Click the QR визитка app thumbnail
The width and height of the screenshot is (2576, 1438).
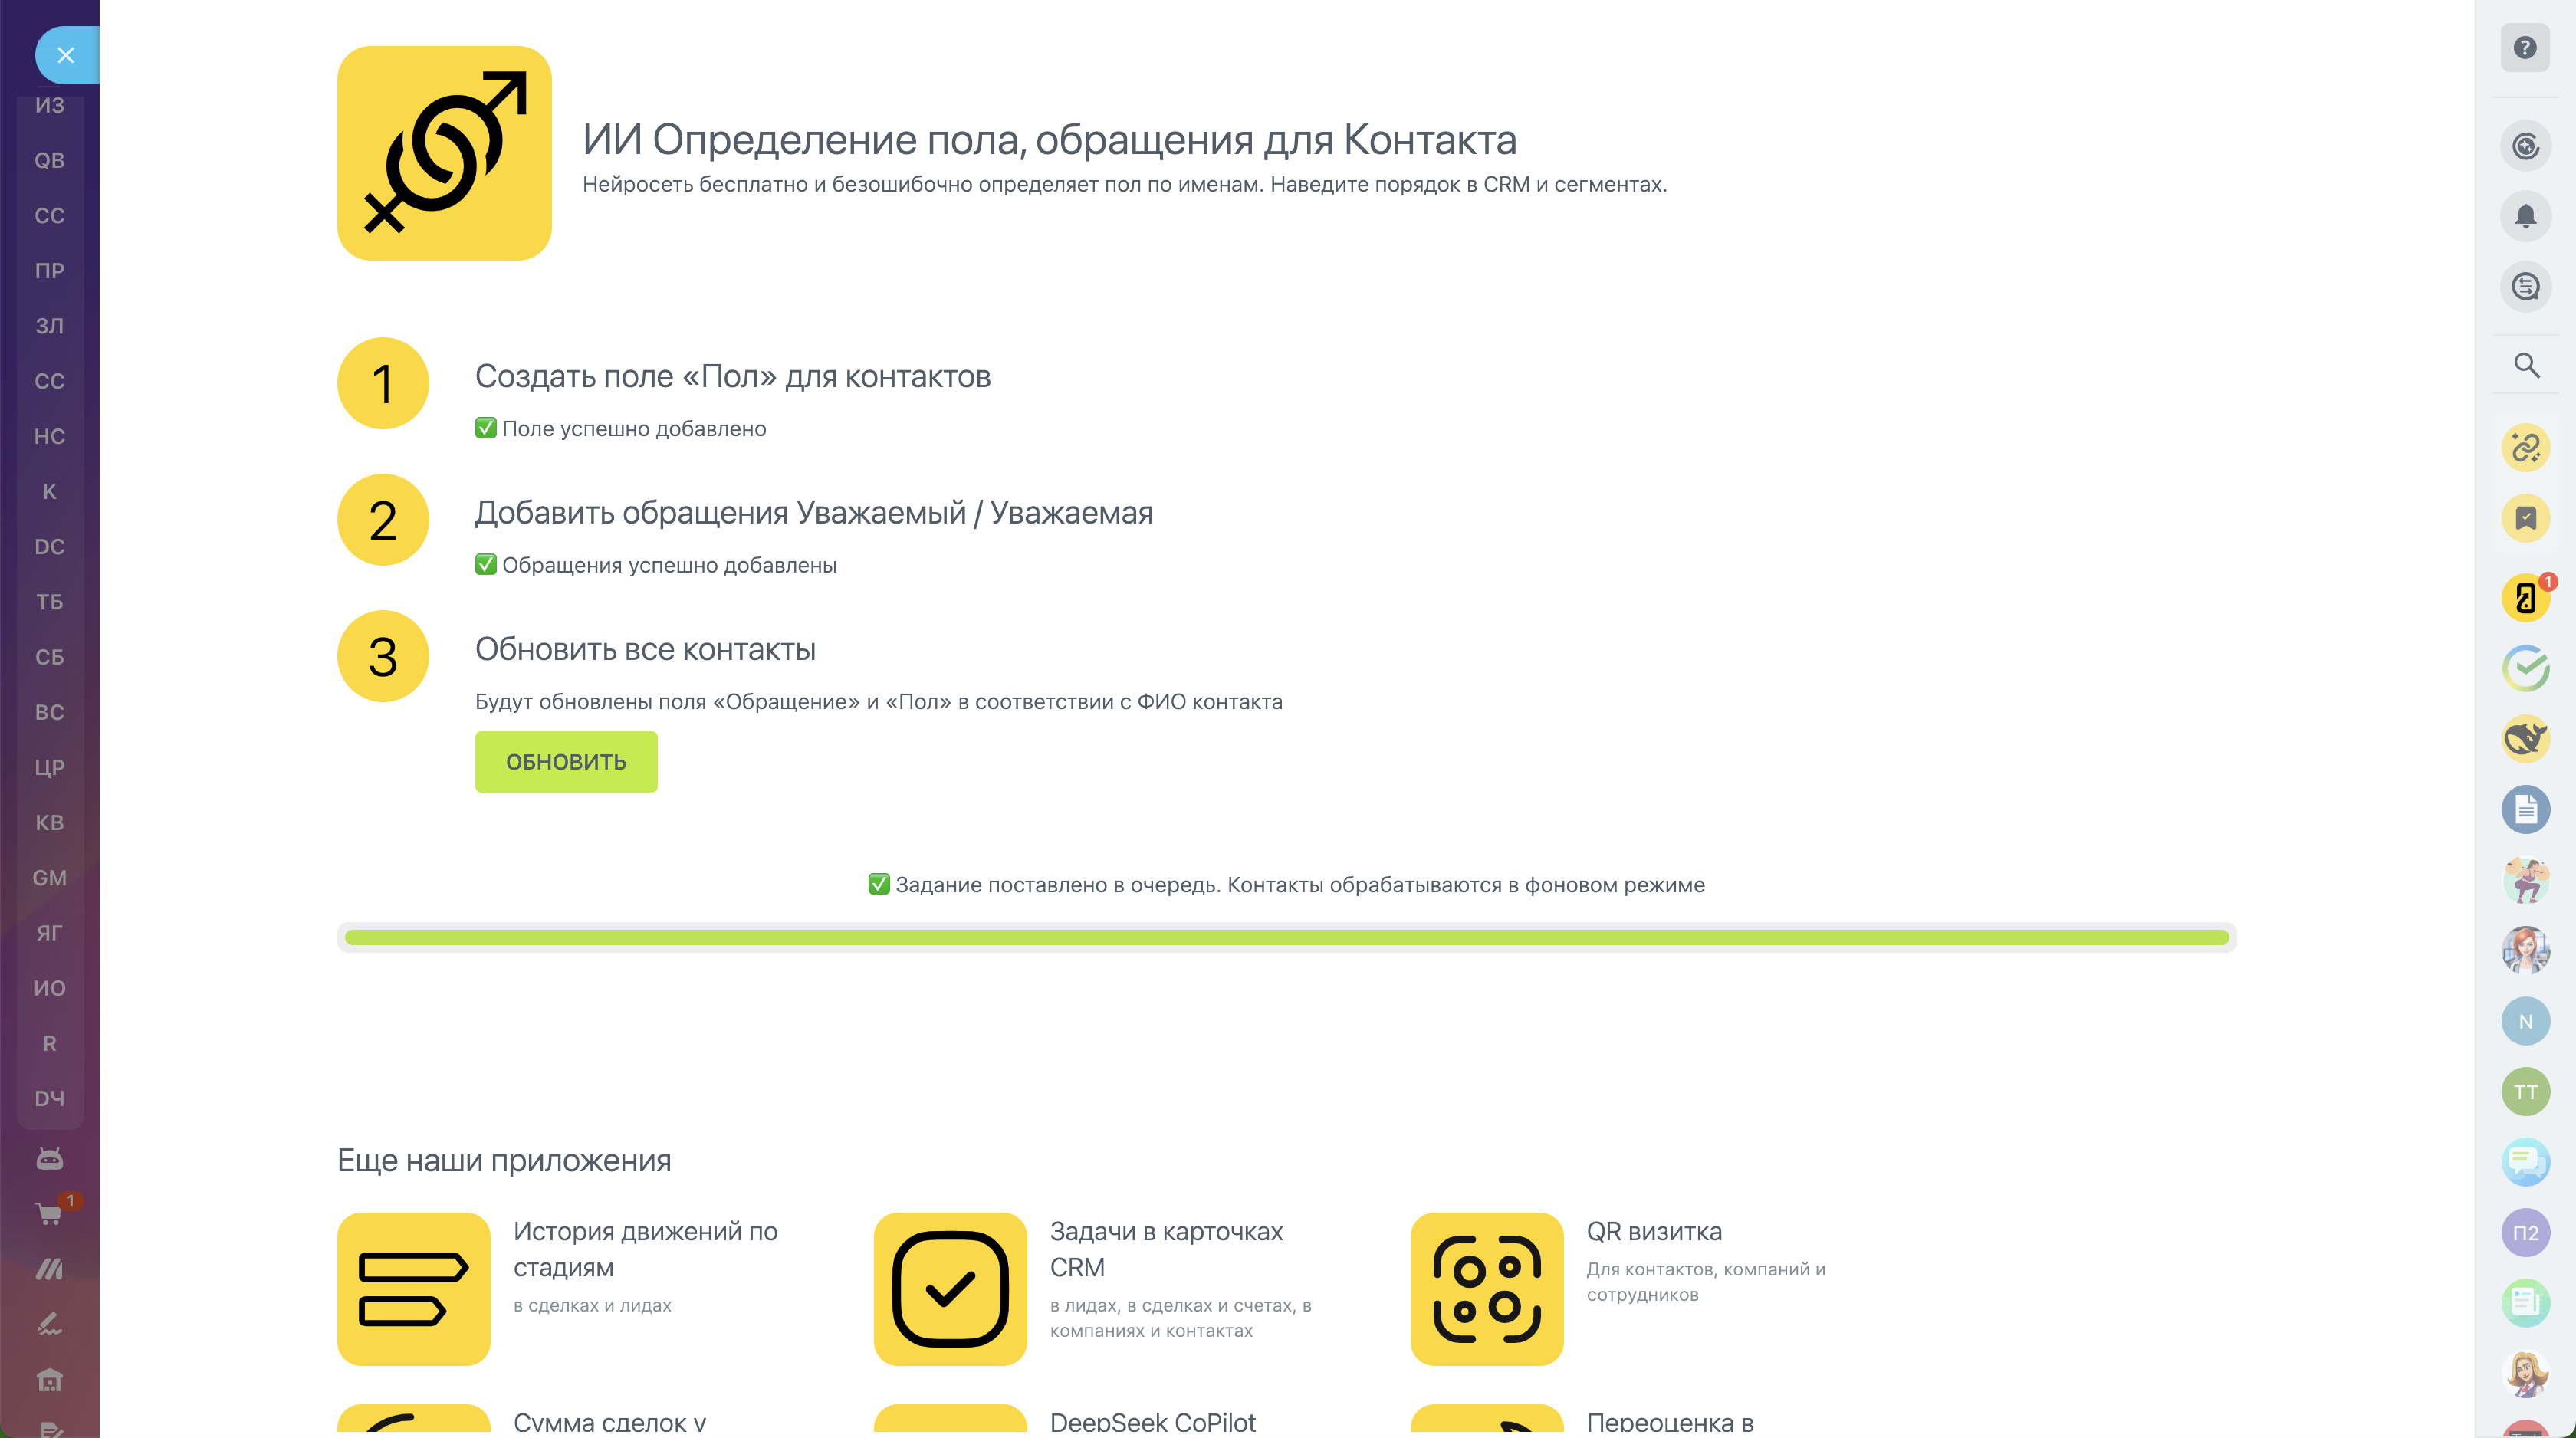[1486, 1288]
